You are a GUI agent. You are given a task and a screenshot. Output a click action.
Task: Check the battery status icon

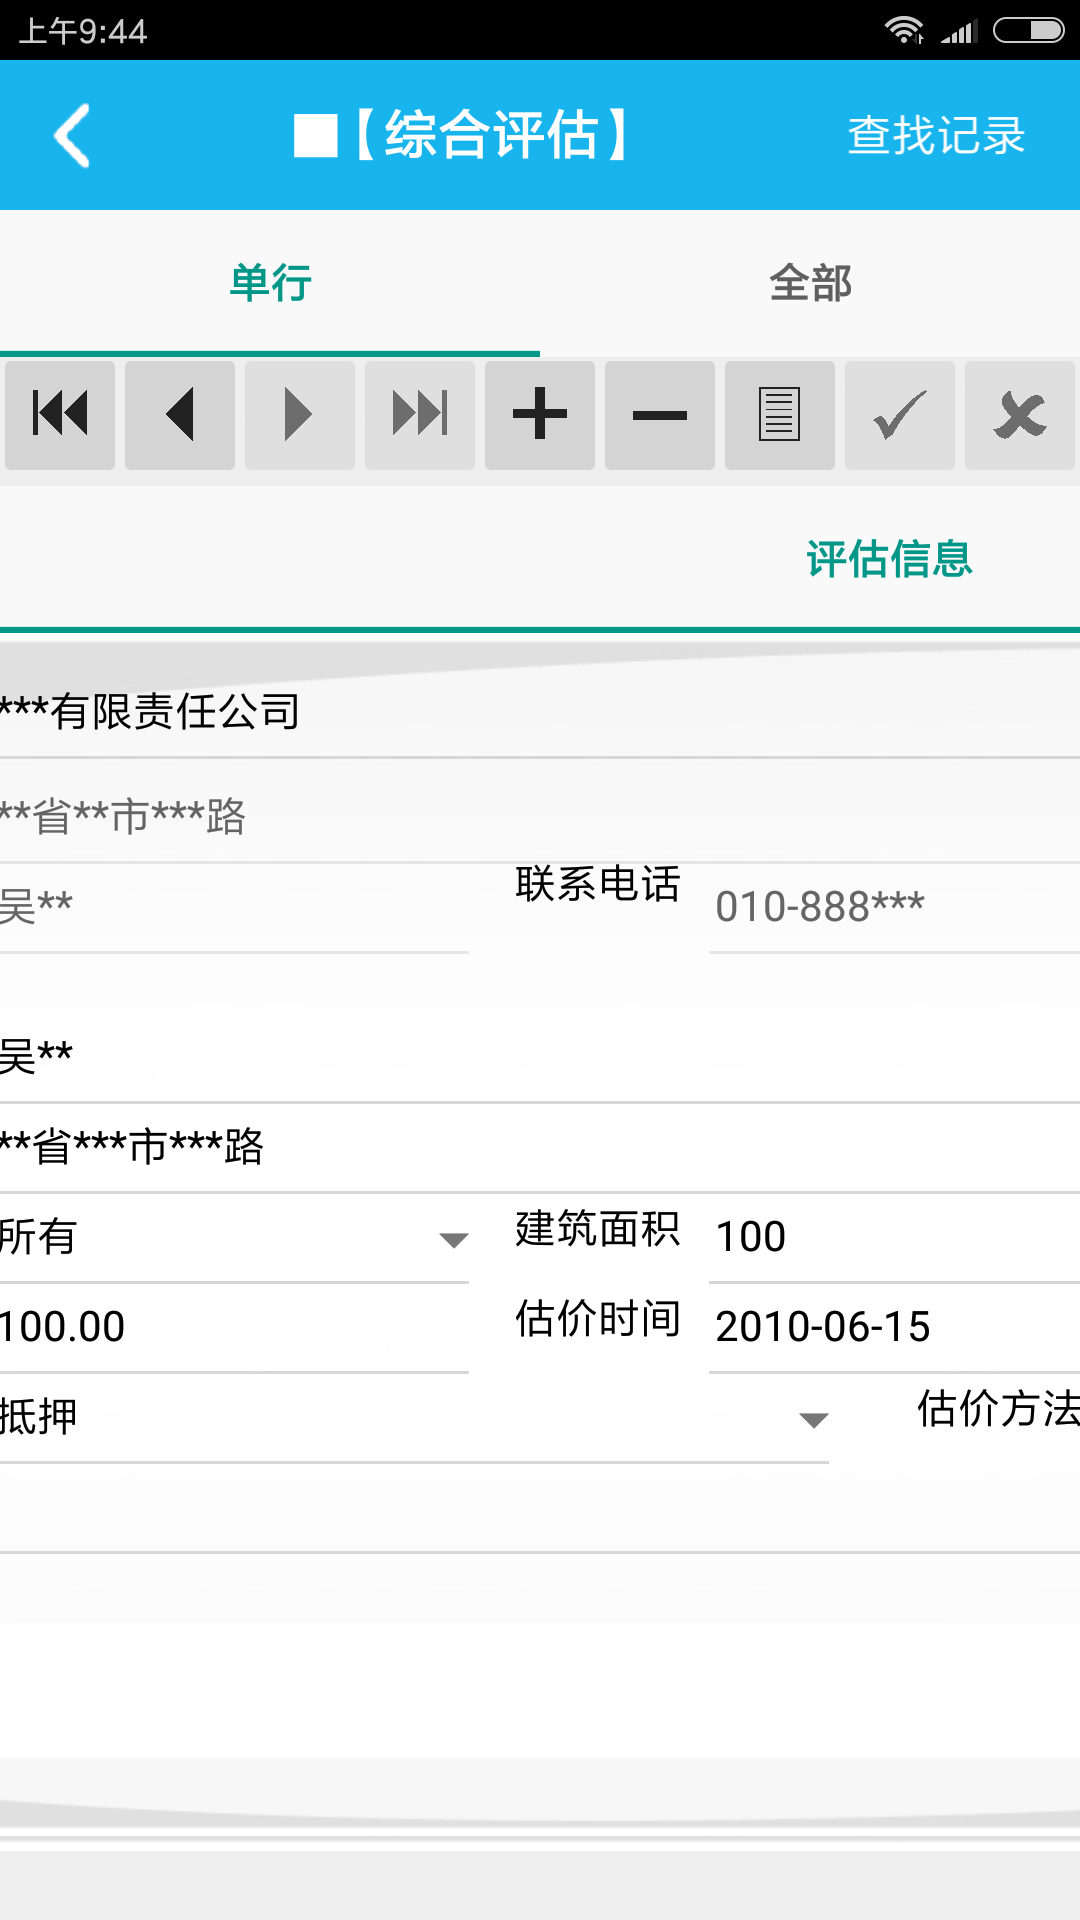[1029, 31]
